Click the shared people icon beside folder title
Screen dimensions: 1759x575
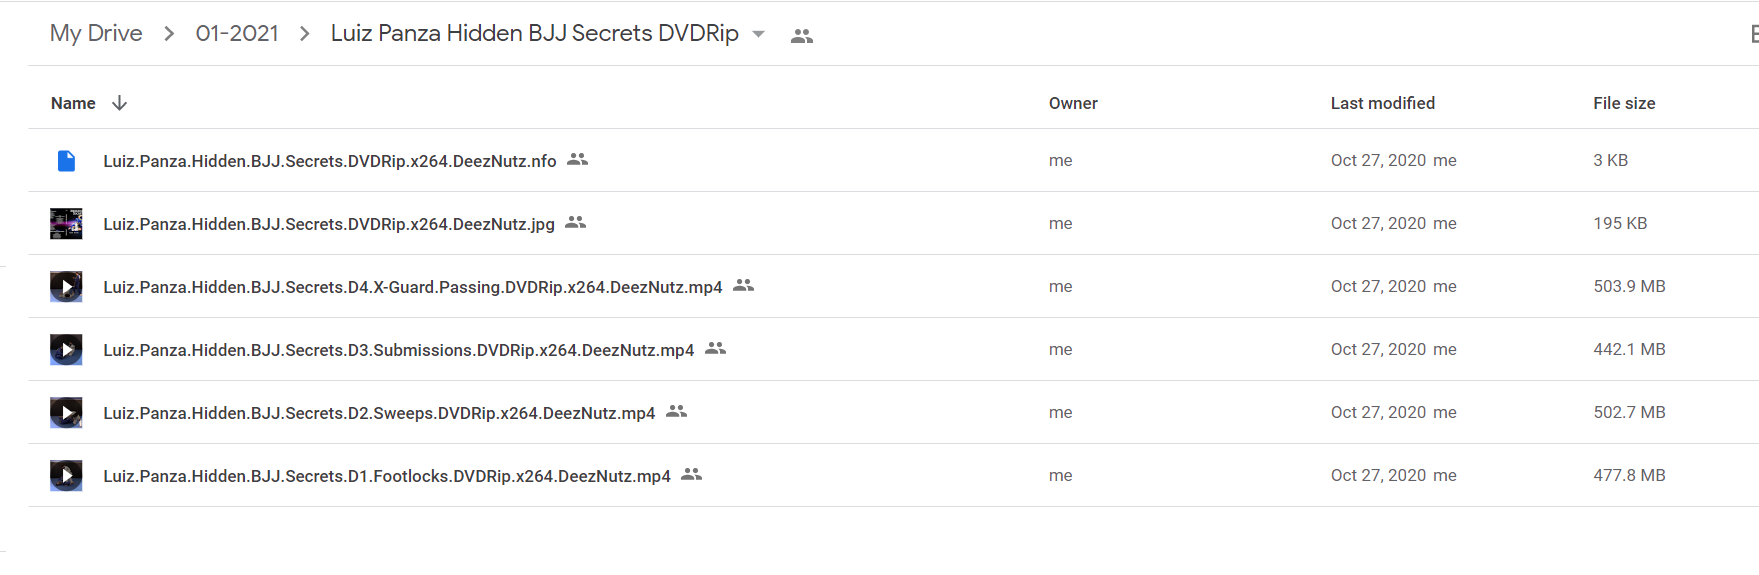802,36
